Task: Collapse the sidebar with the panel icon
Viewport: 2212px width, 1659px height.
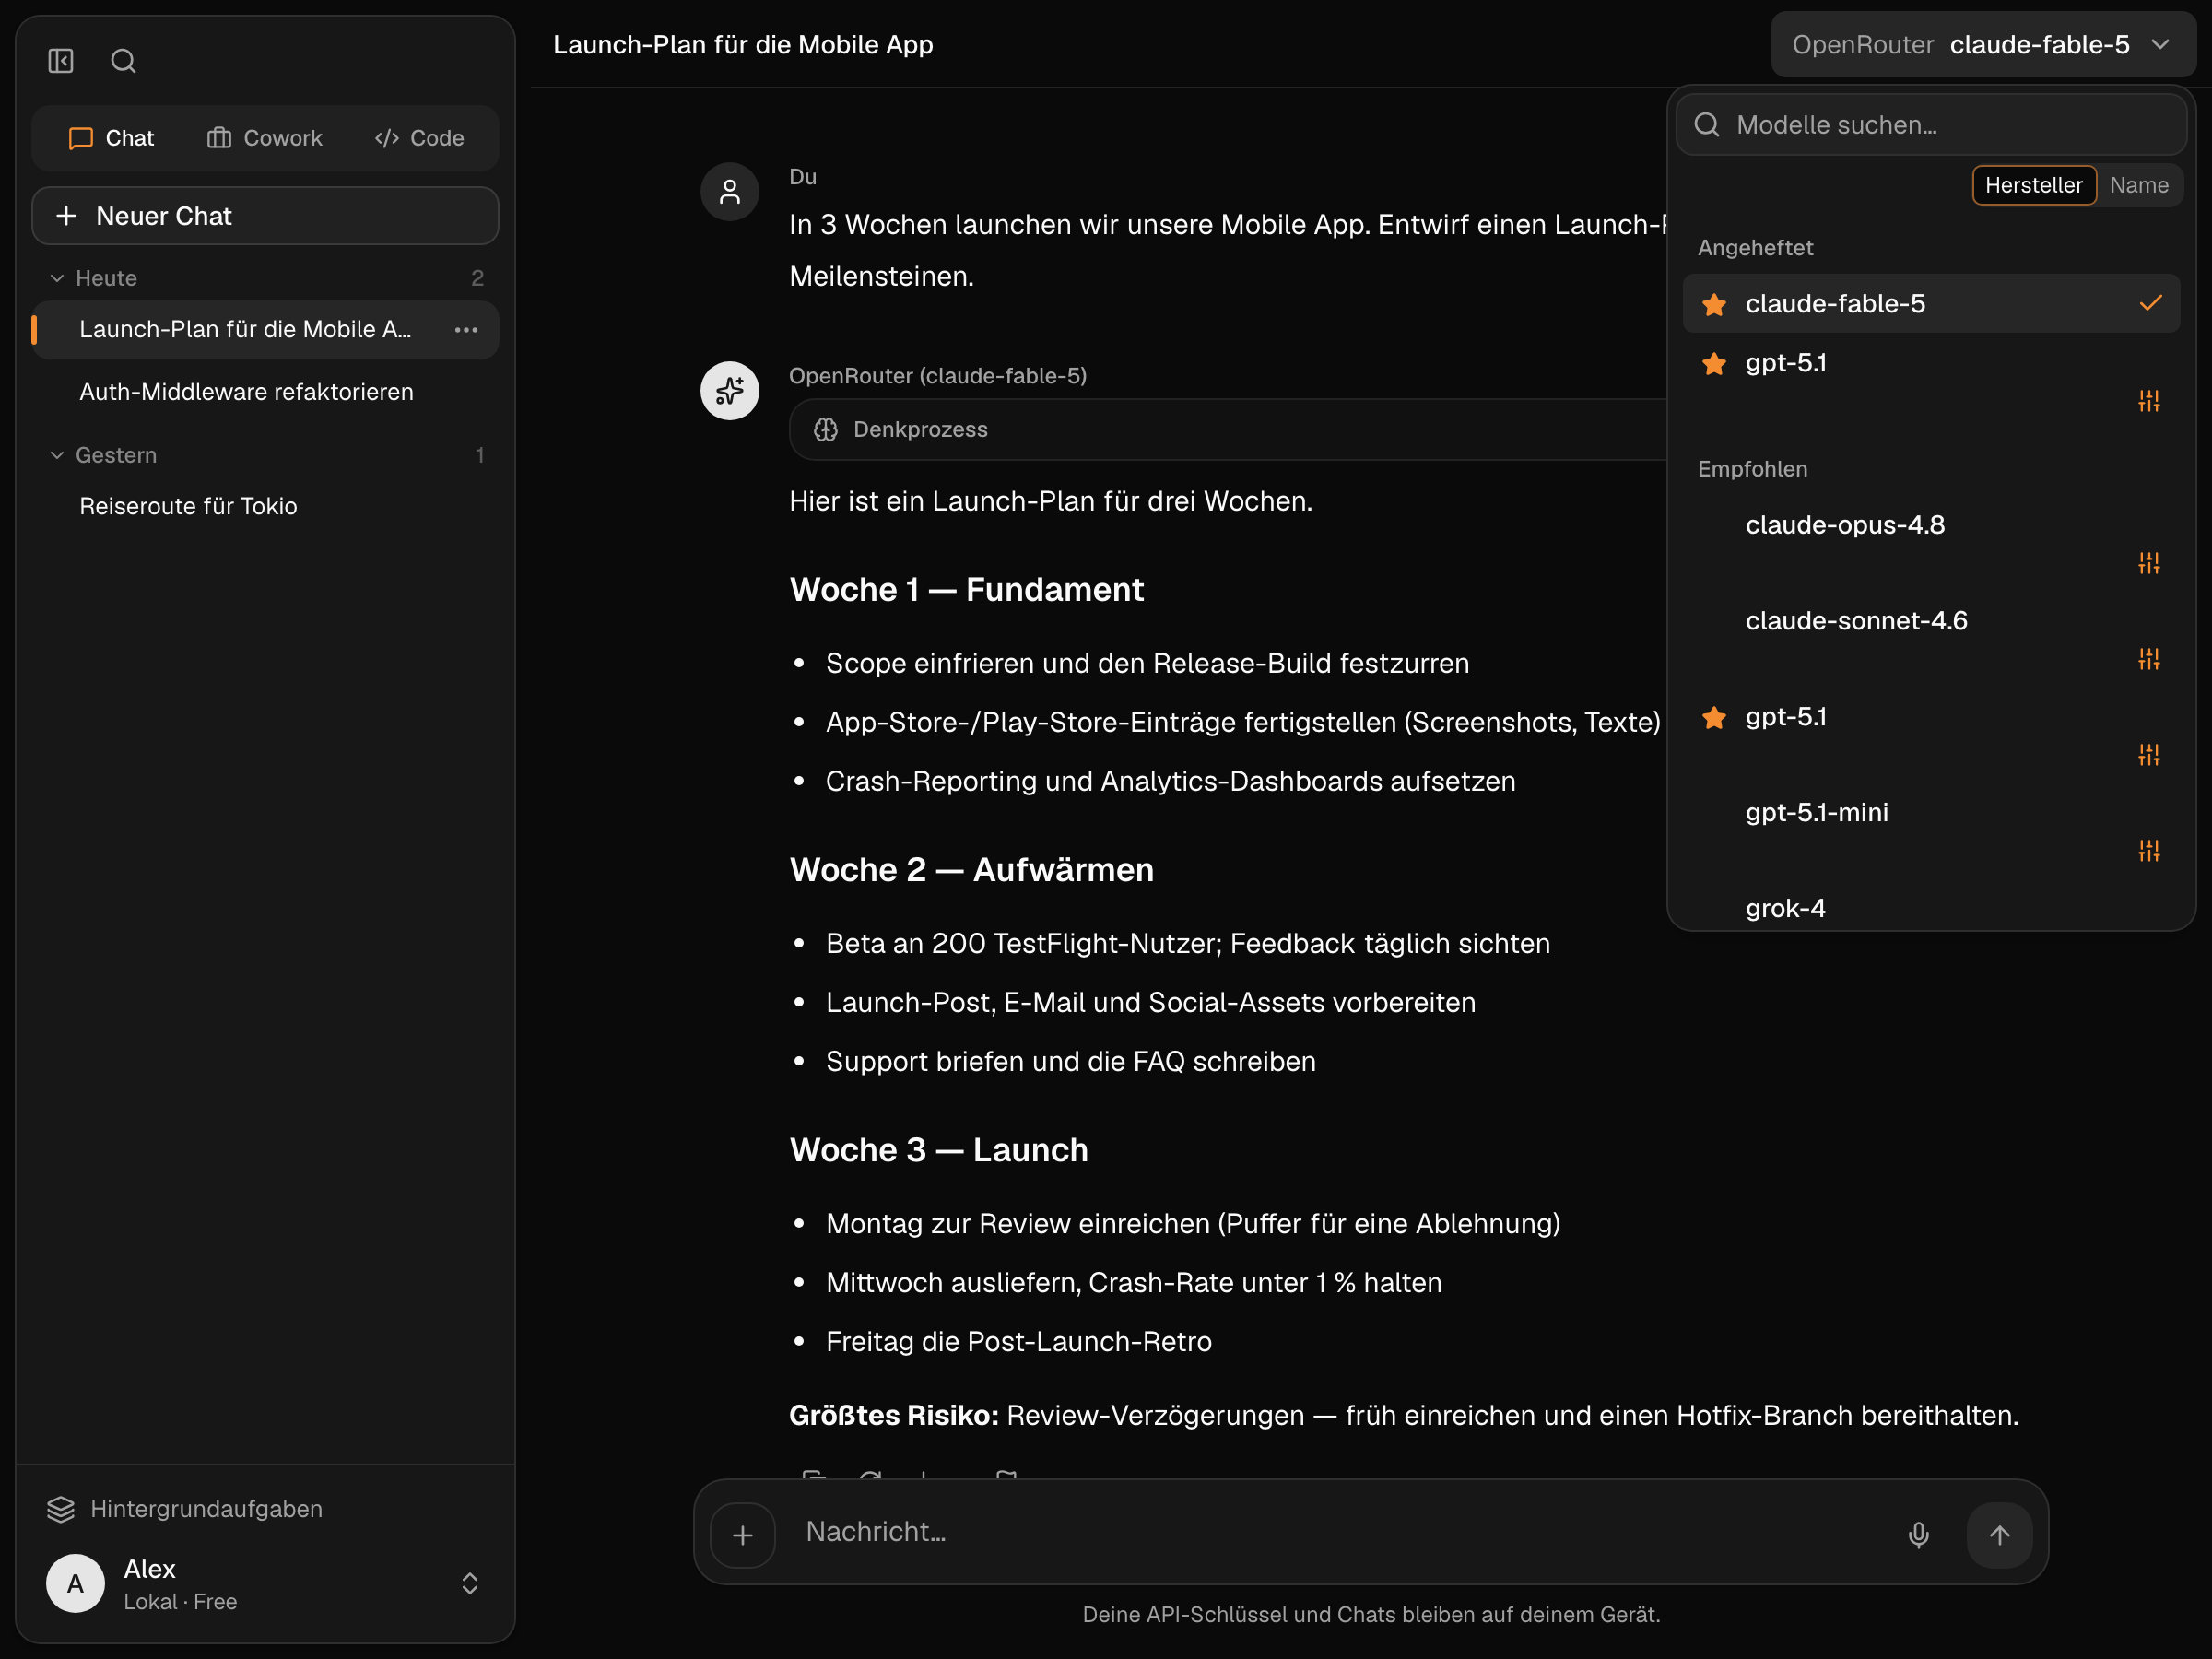Action: click(x=61, y=61)
